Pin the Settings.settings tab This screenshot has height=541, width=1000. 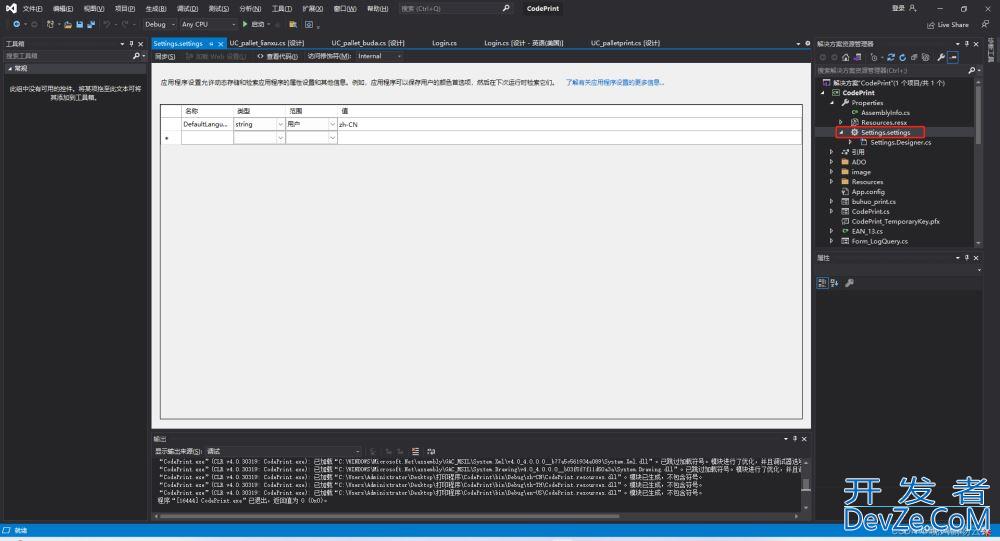tap(211, 44)
